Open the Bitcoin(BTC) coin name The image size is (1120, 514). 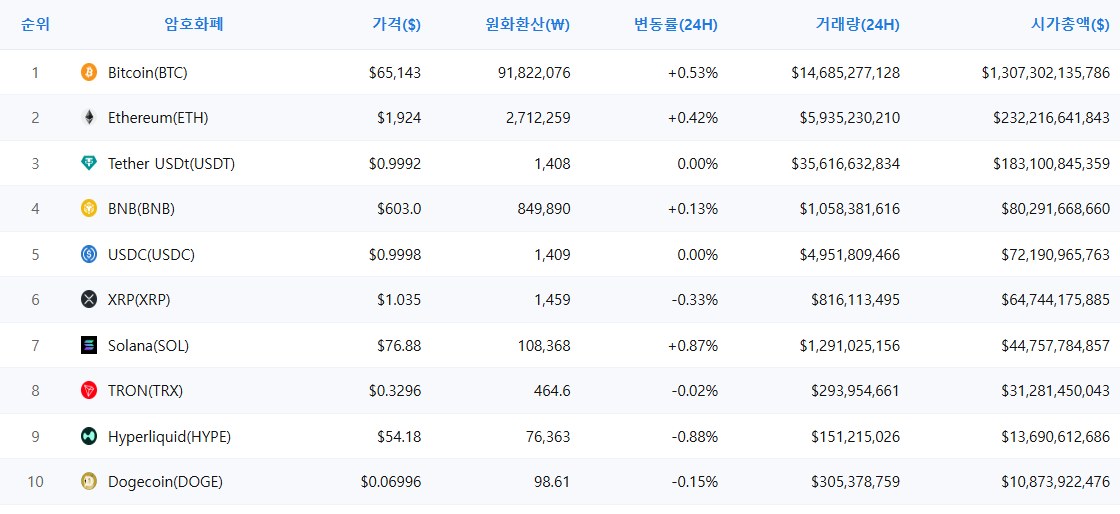click(x=148, y=72)
